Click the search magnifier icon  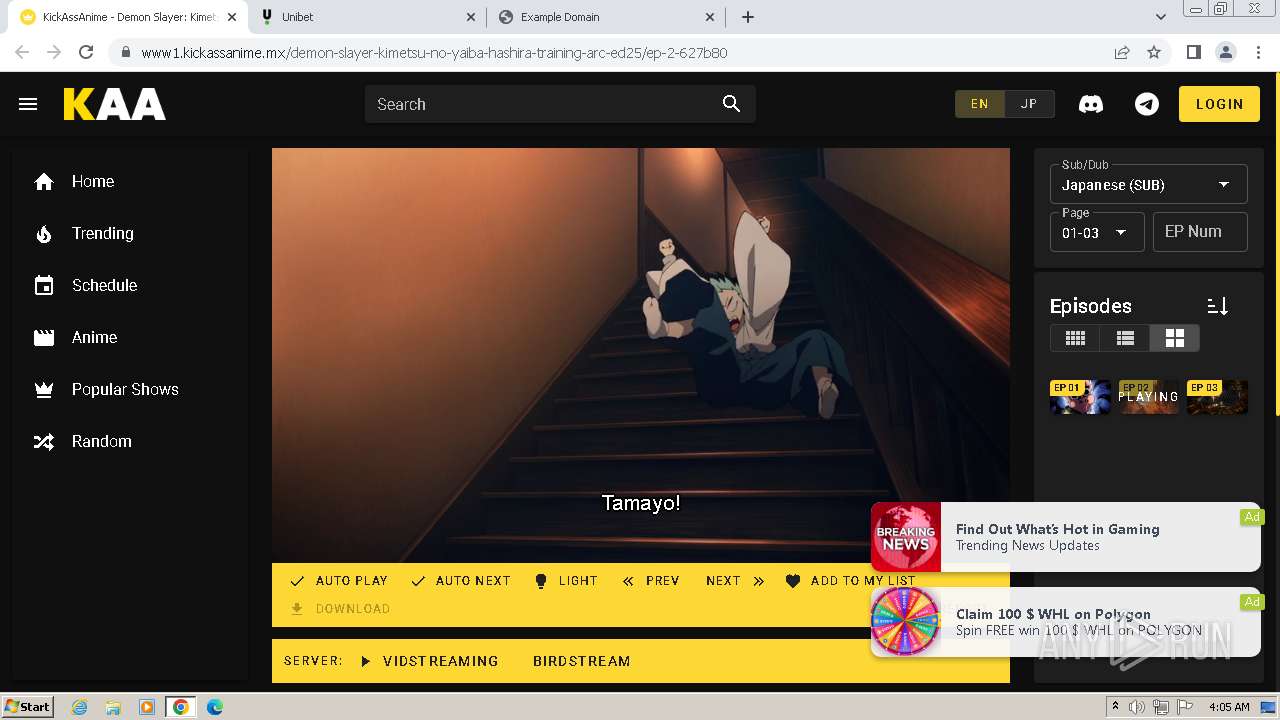(x=731, y=104)
